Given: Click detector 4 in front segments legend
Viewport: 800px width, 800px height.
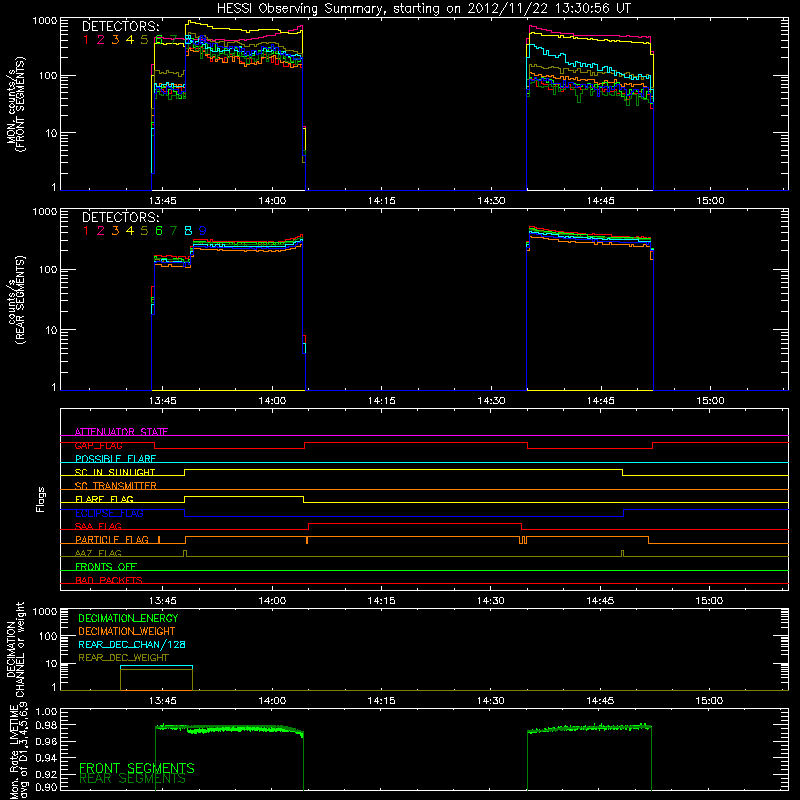Looking at the screenshot, I should tap(130, 40).
